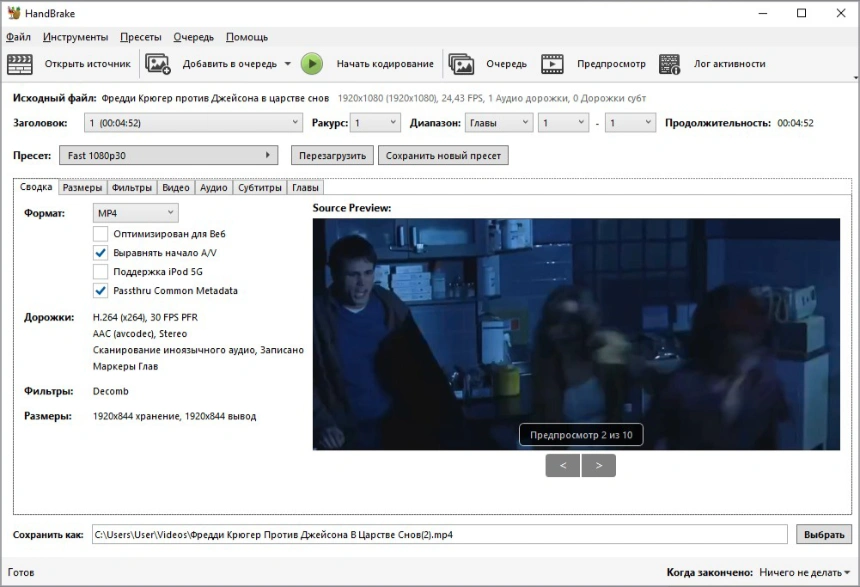
Task: Click the Предпросмотр toolbar label
Action: point(611,64)
